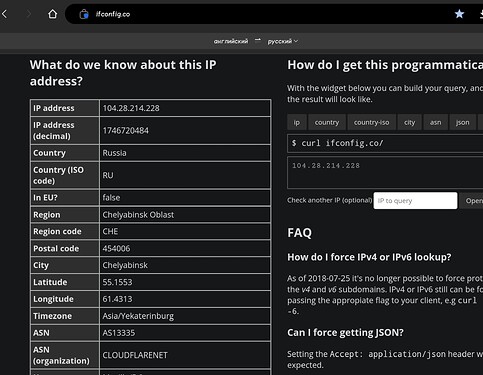Choose the asn query button

[x=435, y=122]
